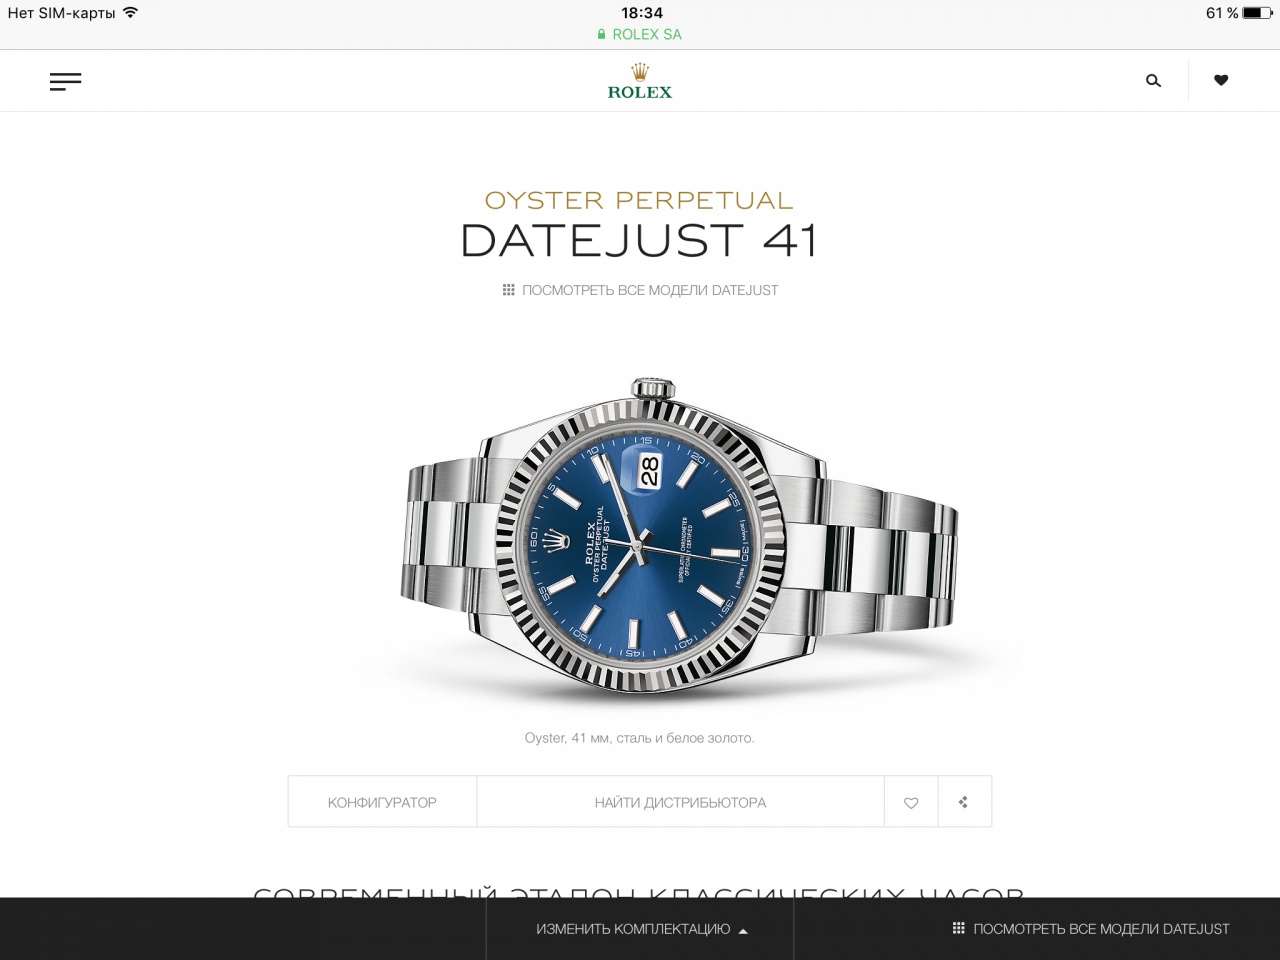1280x960 pixels.
Task: Click НАЙТИ ДИСТРИБЬЮТОРА button
Action: pyautogui.click(x=680, y=802)
